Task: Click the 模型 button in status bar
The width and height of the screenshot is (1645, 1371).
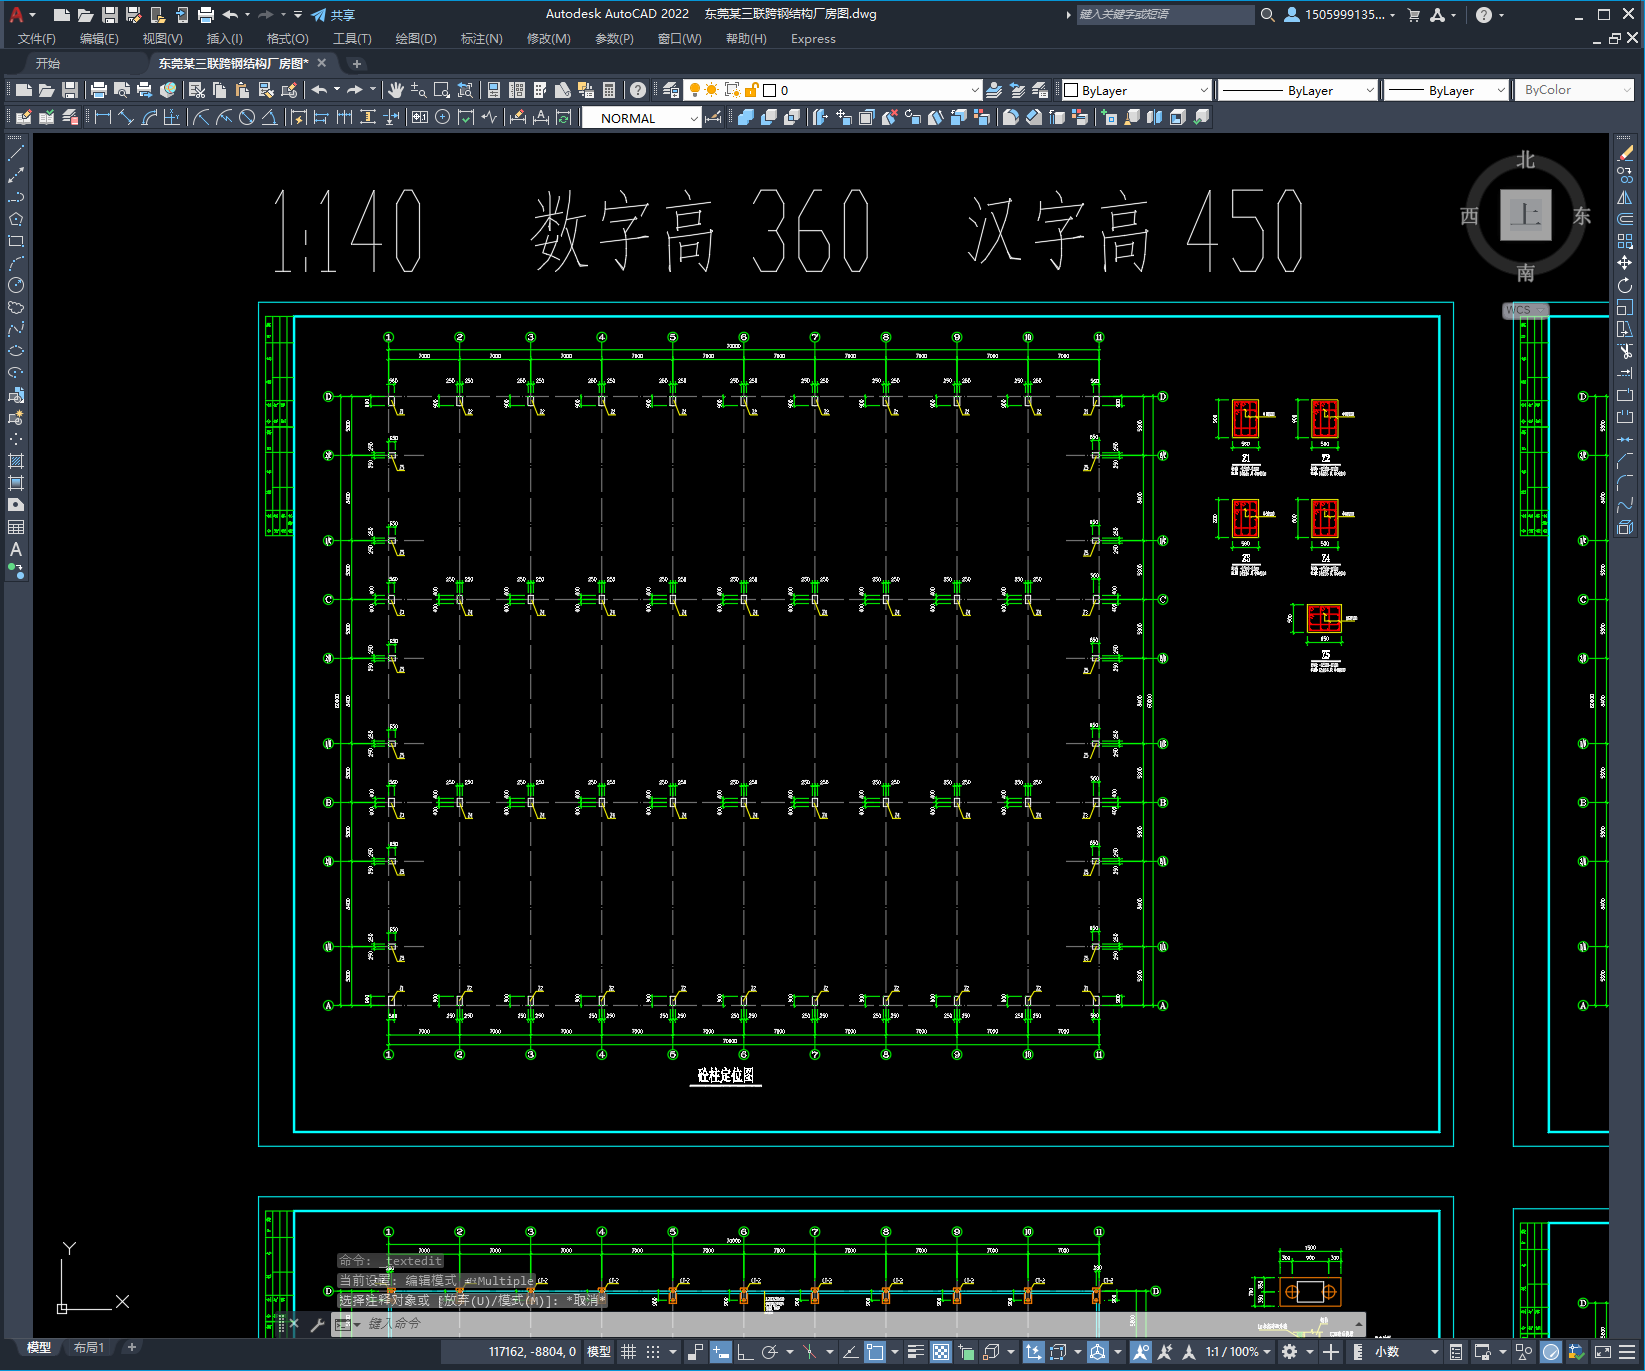Action: [x=599, y=1352]
